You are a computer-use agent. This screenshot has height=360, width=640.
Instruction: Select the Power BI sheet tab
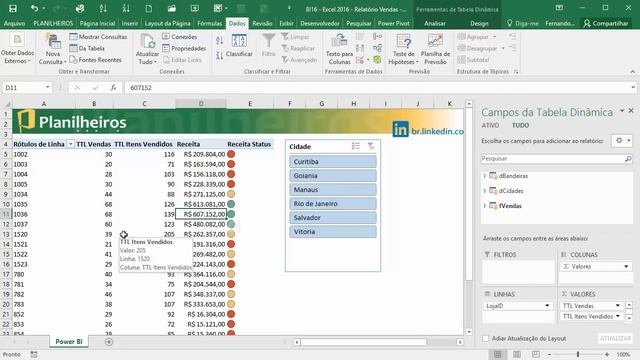[x=69, y=342]
